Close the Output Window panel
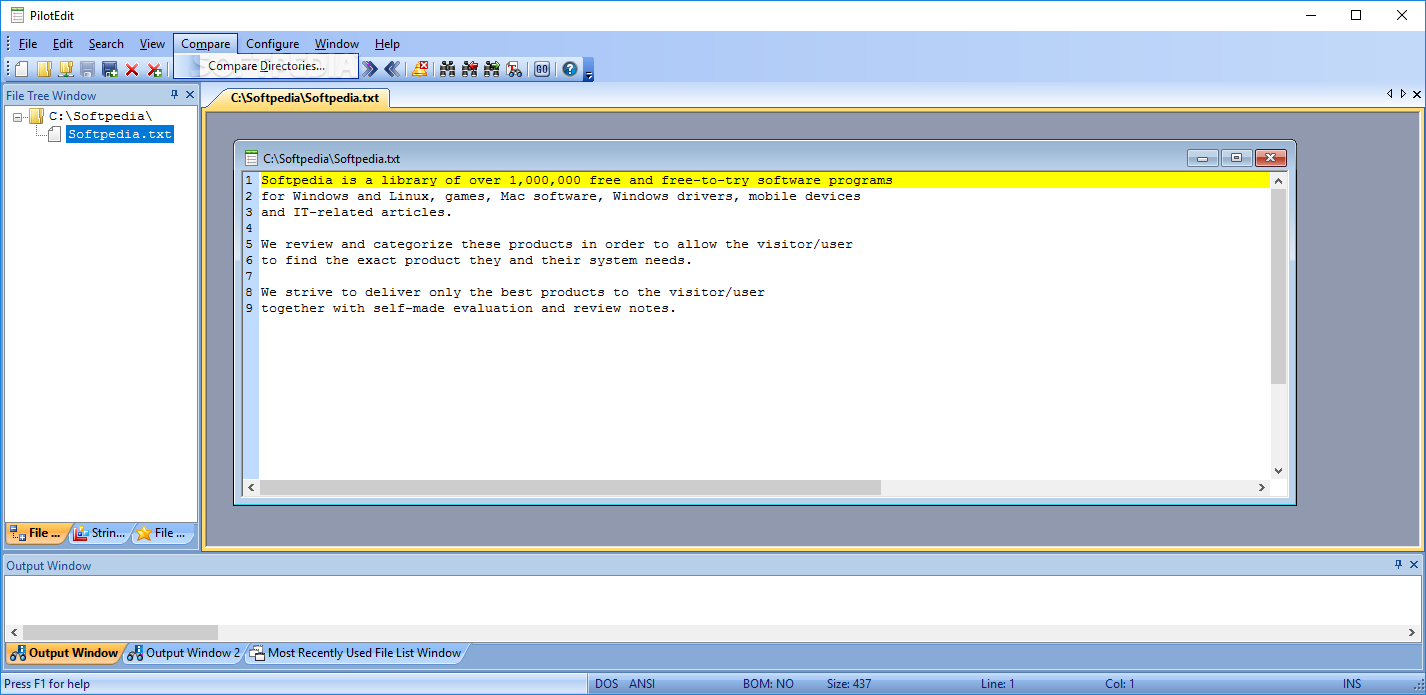 1413,565
